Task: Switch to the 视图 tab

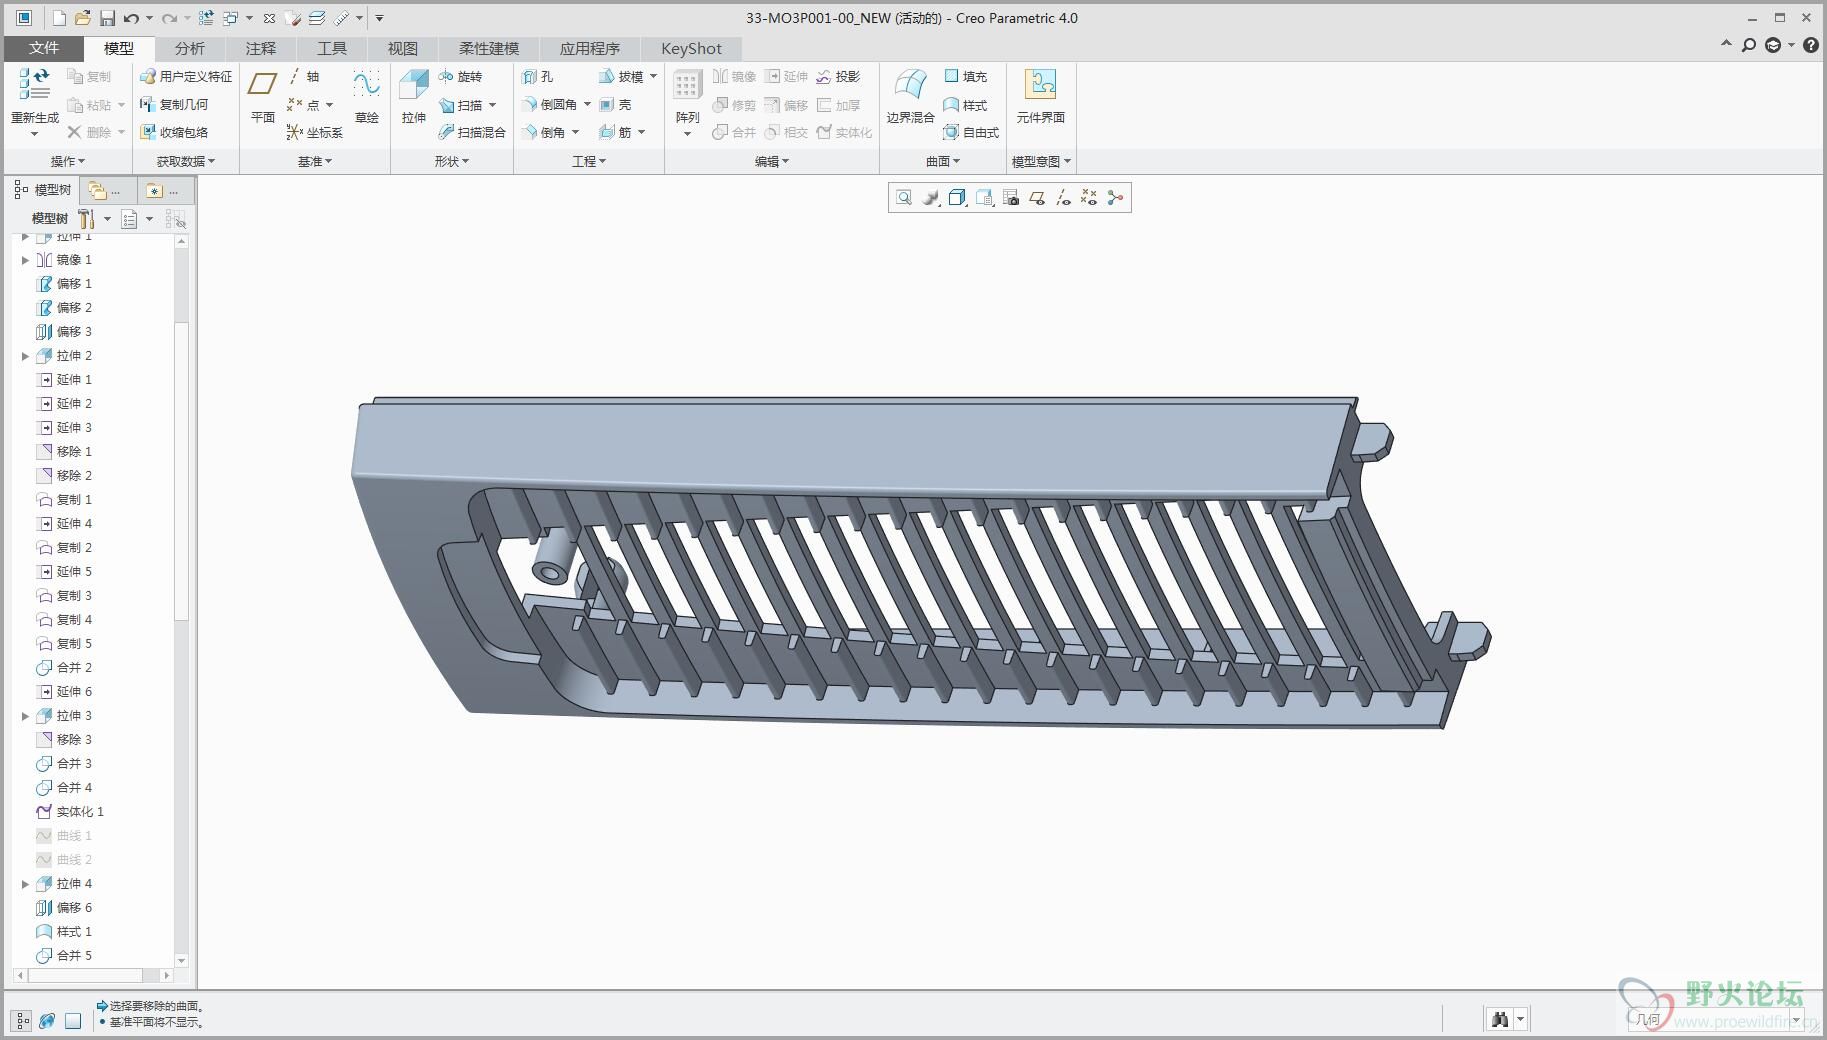Action: tap(402, 48)
